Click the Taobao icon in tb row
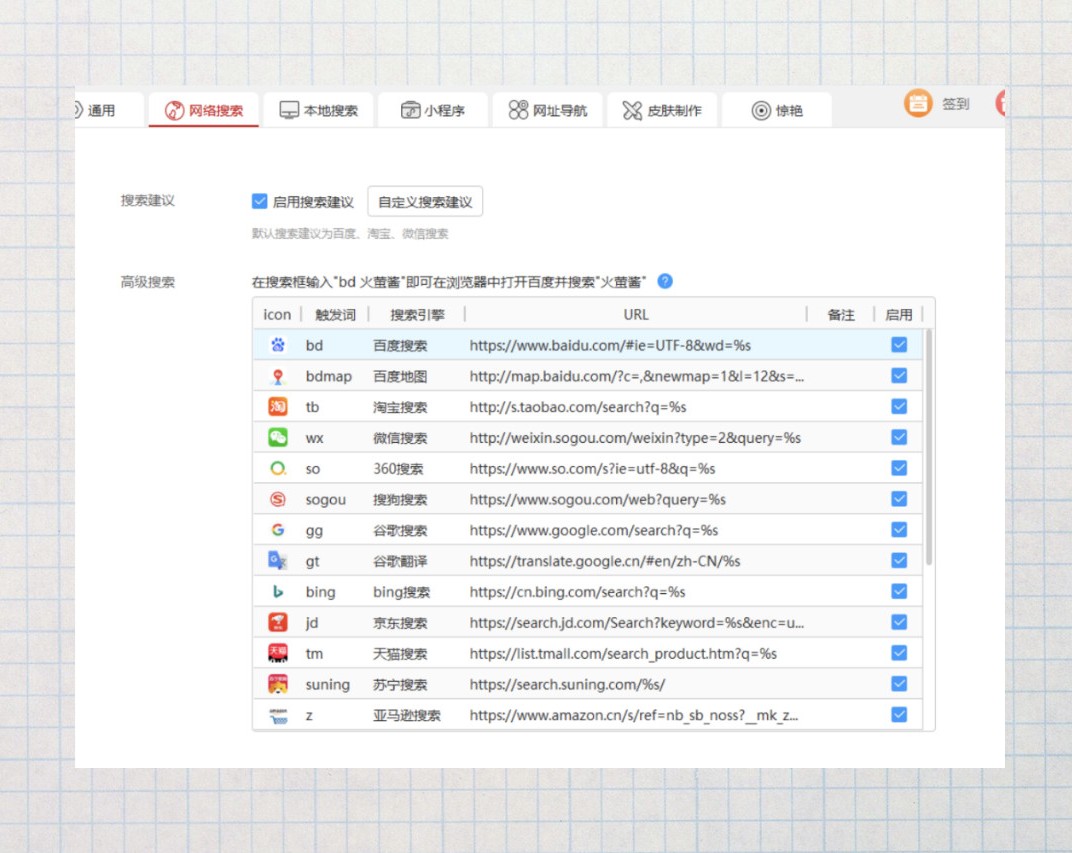Screen dimensions: 1072x853 coord(277,407)
